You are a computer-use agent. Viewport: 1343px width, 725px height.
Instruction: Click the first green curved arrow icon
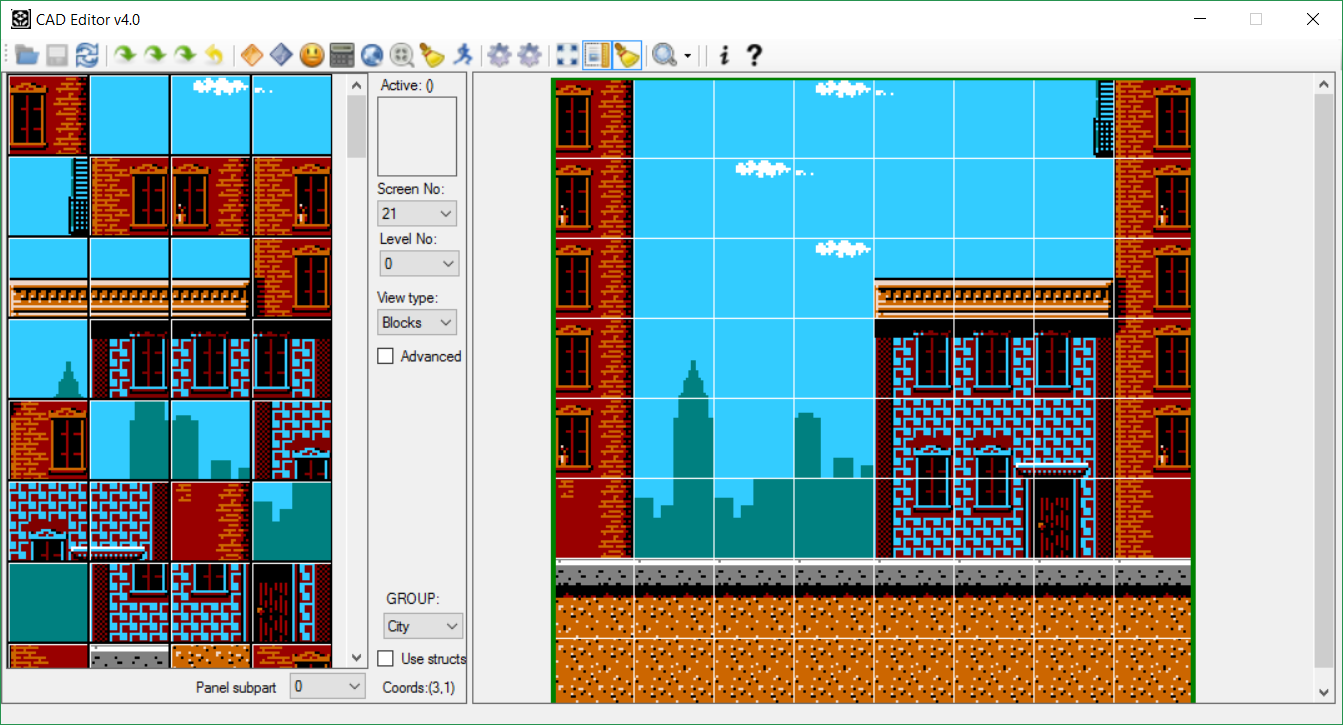(125, 55)
